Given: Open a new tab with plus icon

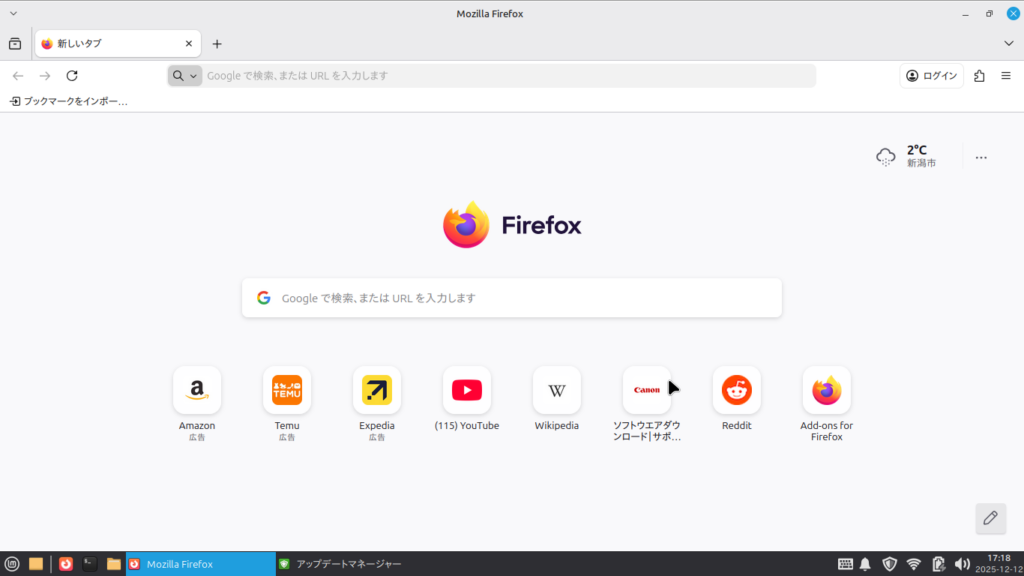Looking at the screenshot, I should pyautogui.click(x=217, y=44).
